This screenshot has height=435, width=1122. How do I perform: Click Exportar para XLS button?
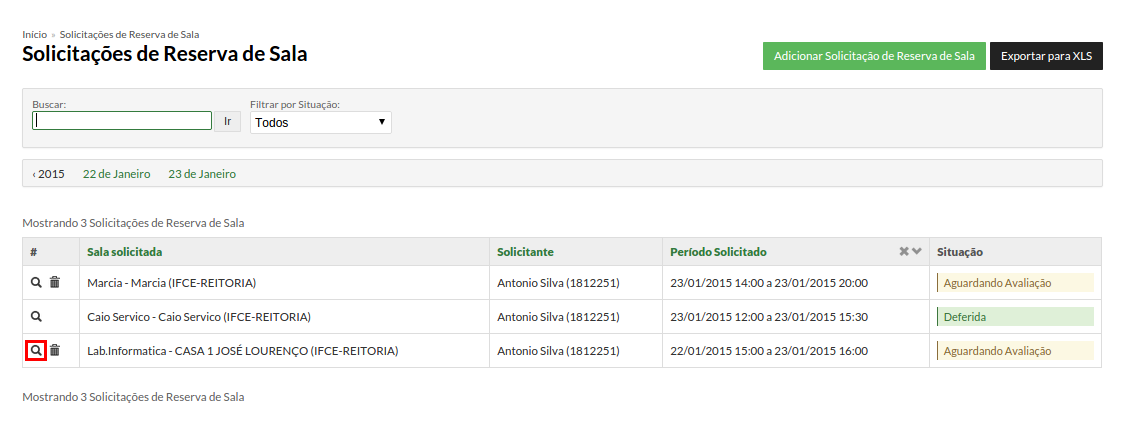point(1046,56)
